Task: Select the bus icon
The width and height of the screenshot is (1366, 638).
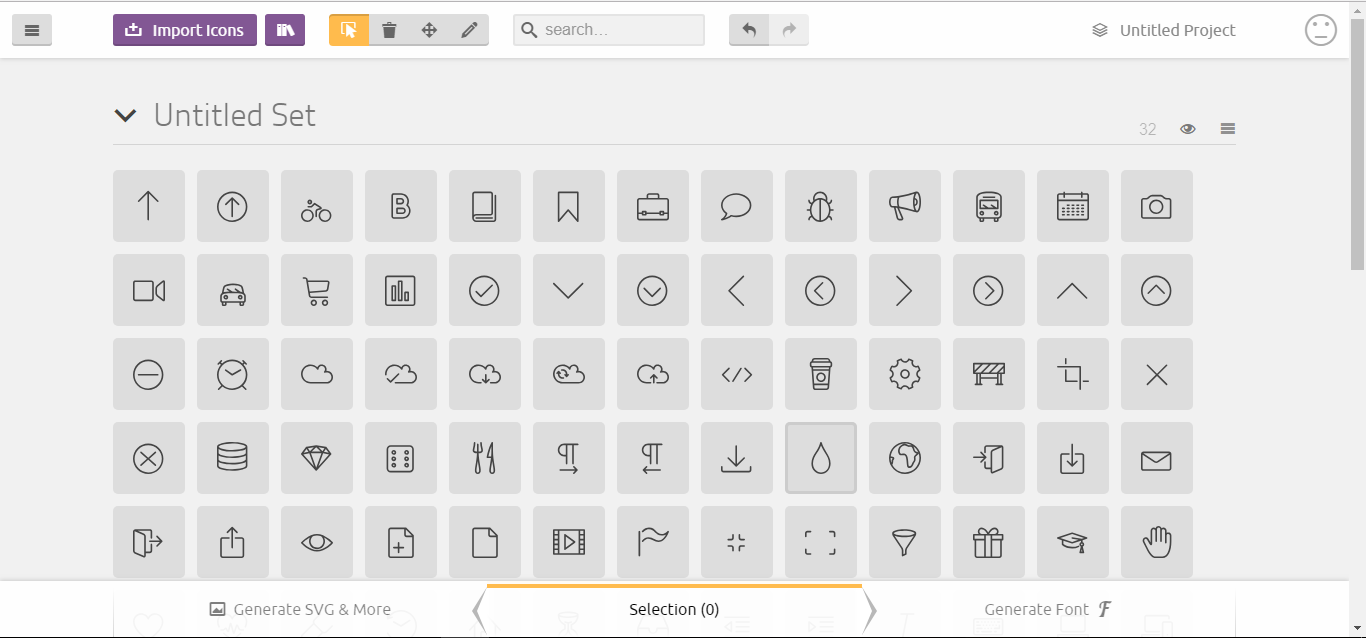Action: coord(989,206)
